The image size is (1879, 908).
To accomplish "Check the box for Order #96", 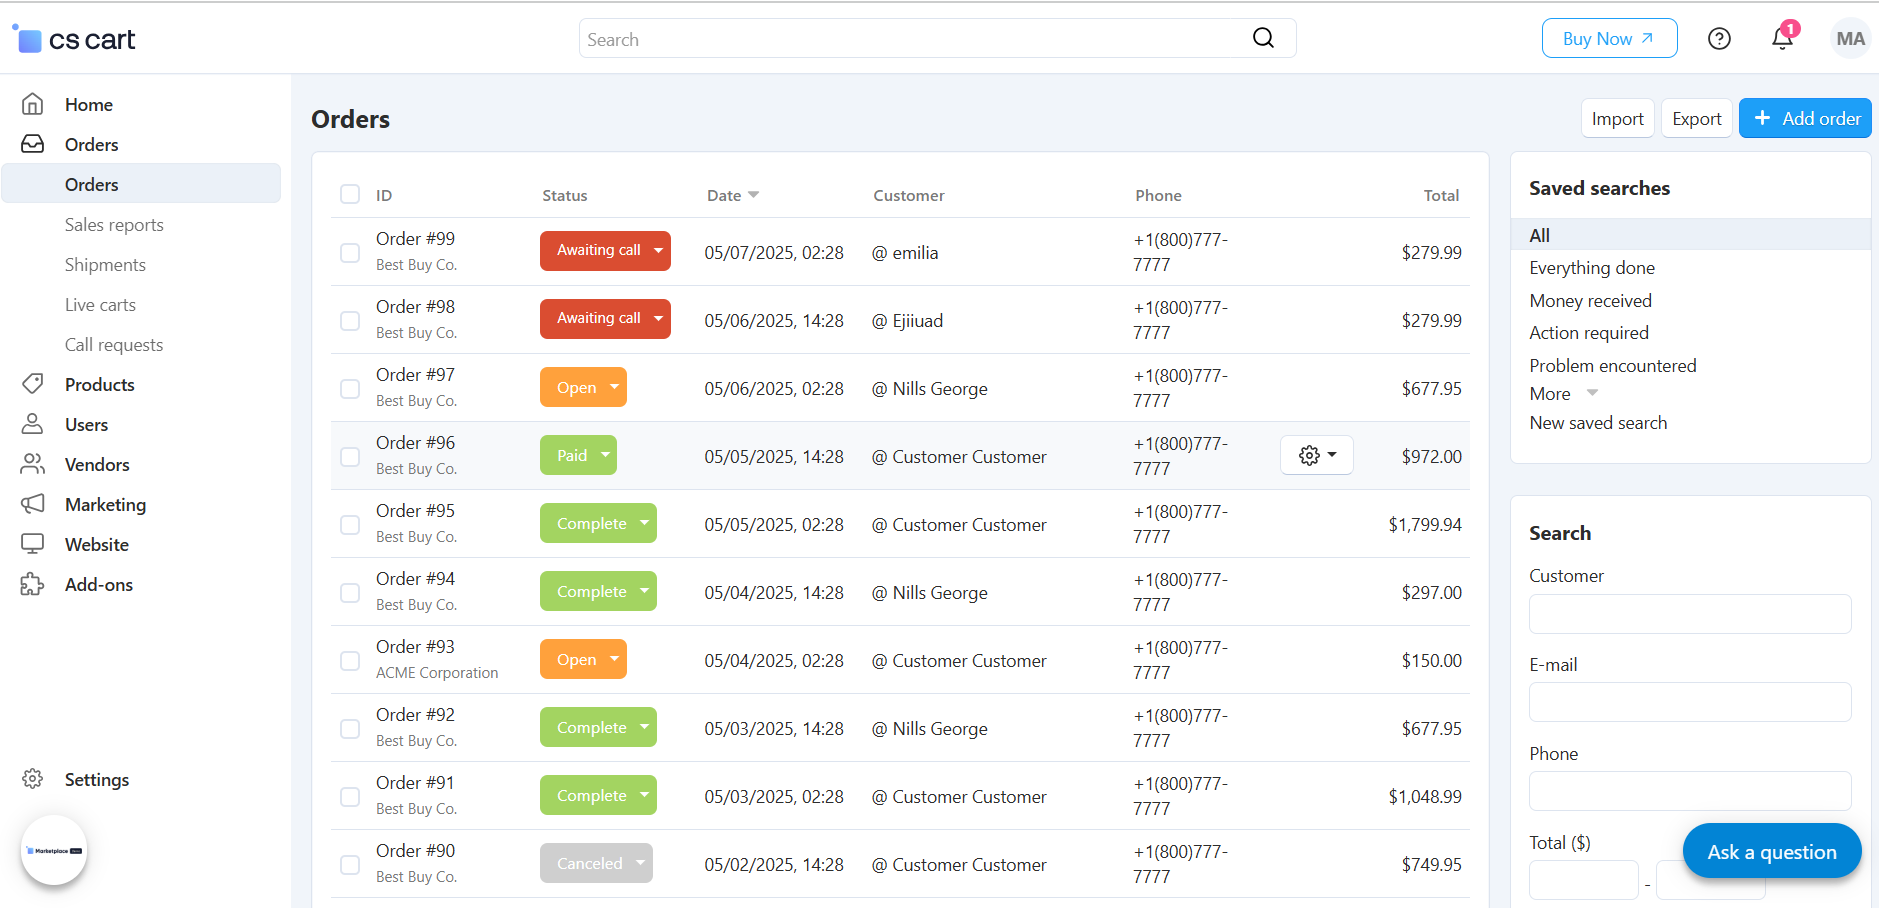I will [350, 457].
